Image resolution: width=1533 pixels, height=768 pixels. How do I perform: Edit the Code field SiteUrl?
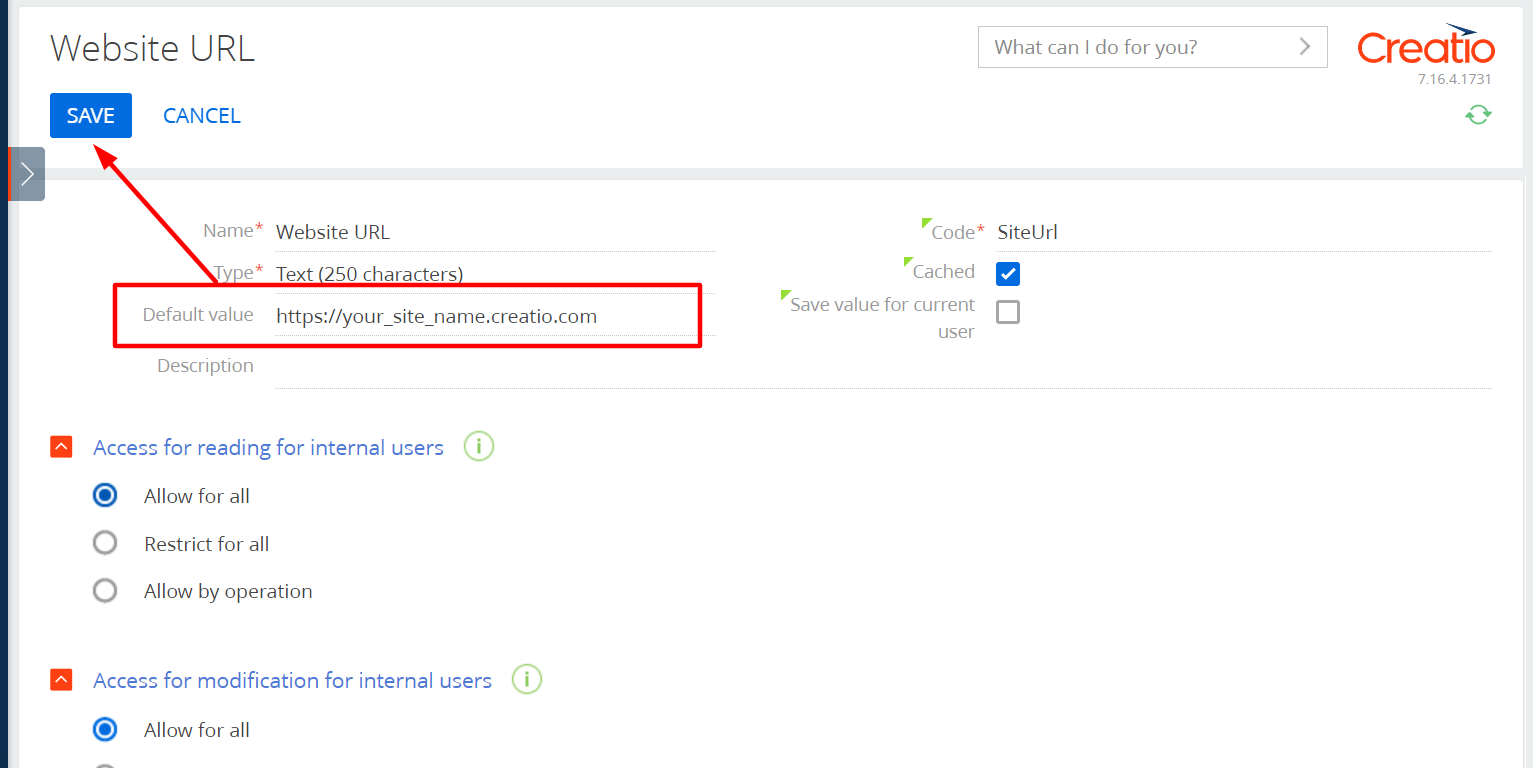(x=1244, y=232)
